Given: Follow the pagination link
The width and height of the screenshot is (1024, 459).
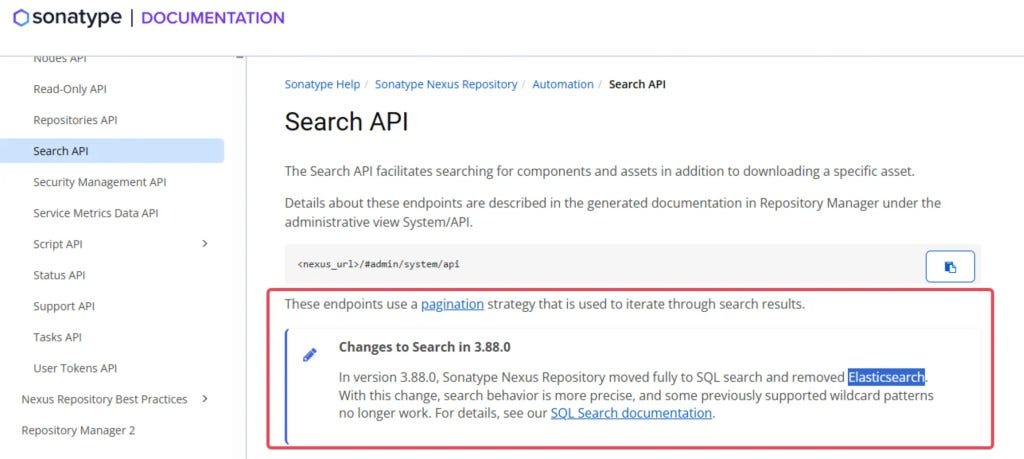Looking at the screenshot, I should pos(453,304).
